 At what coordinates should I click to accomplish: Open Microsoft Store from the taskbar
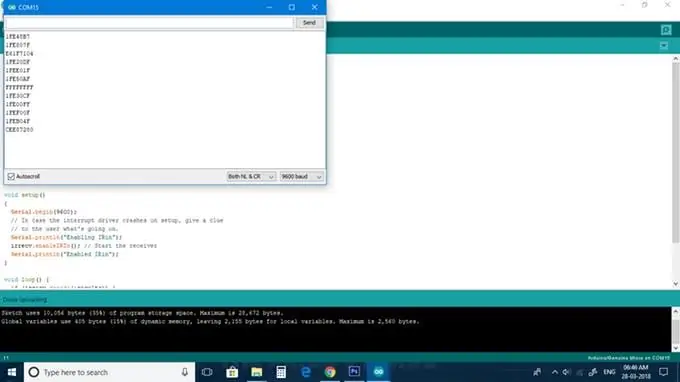click(232, 372)
